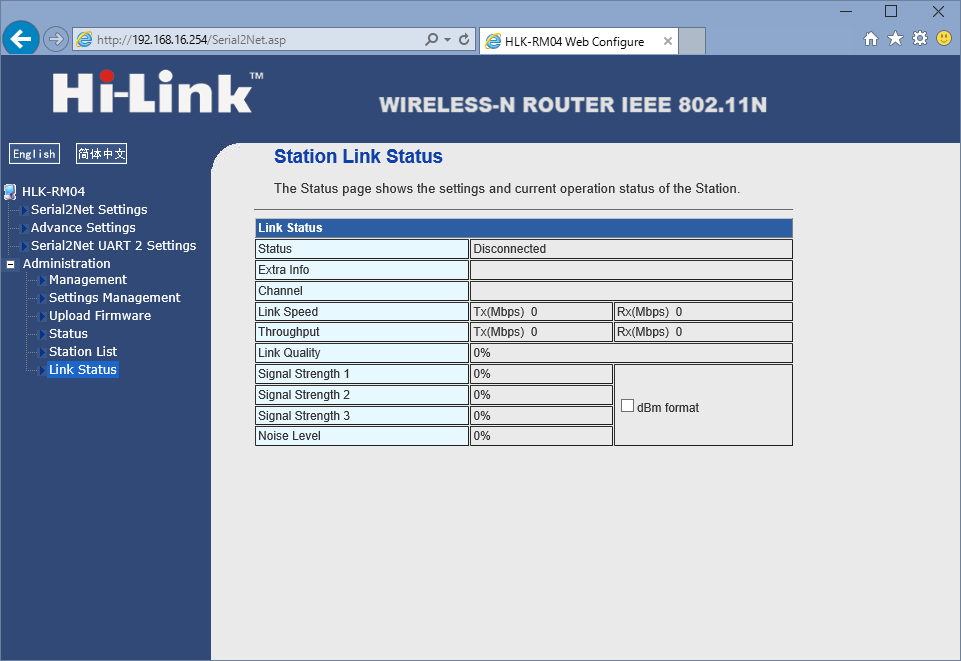This screenshot has height=661, width=961.
Task: Click Link Speed Tx(Mbps) 0 cell
Action: point(541,312)
